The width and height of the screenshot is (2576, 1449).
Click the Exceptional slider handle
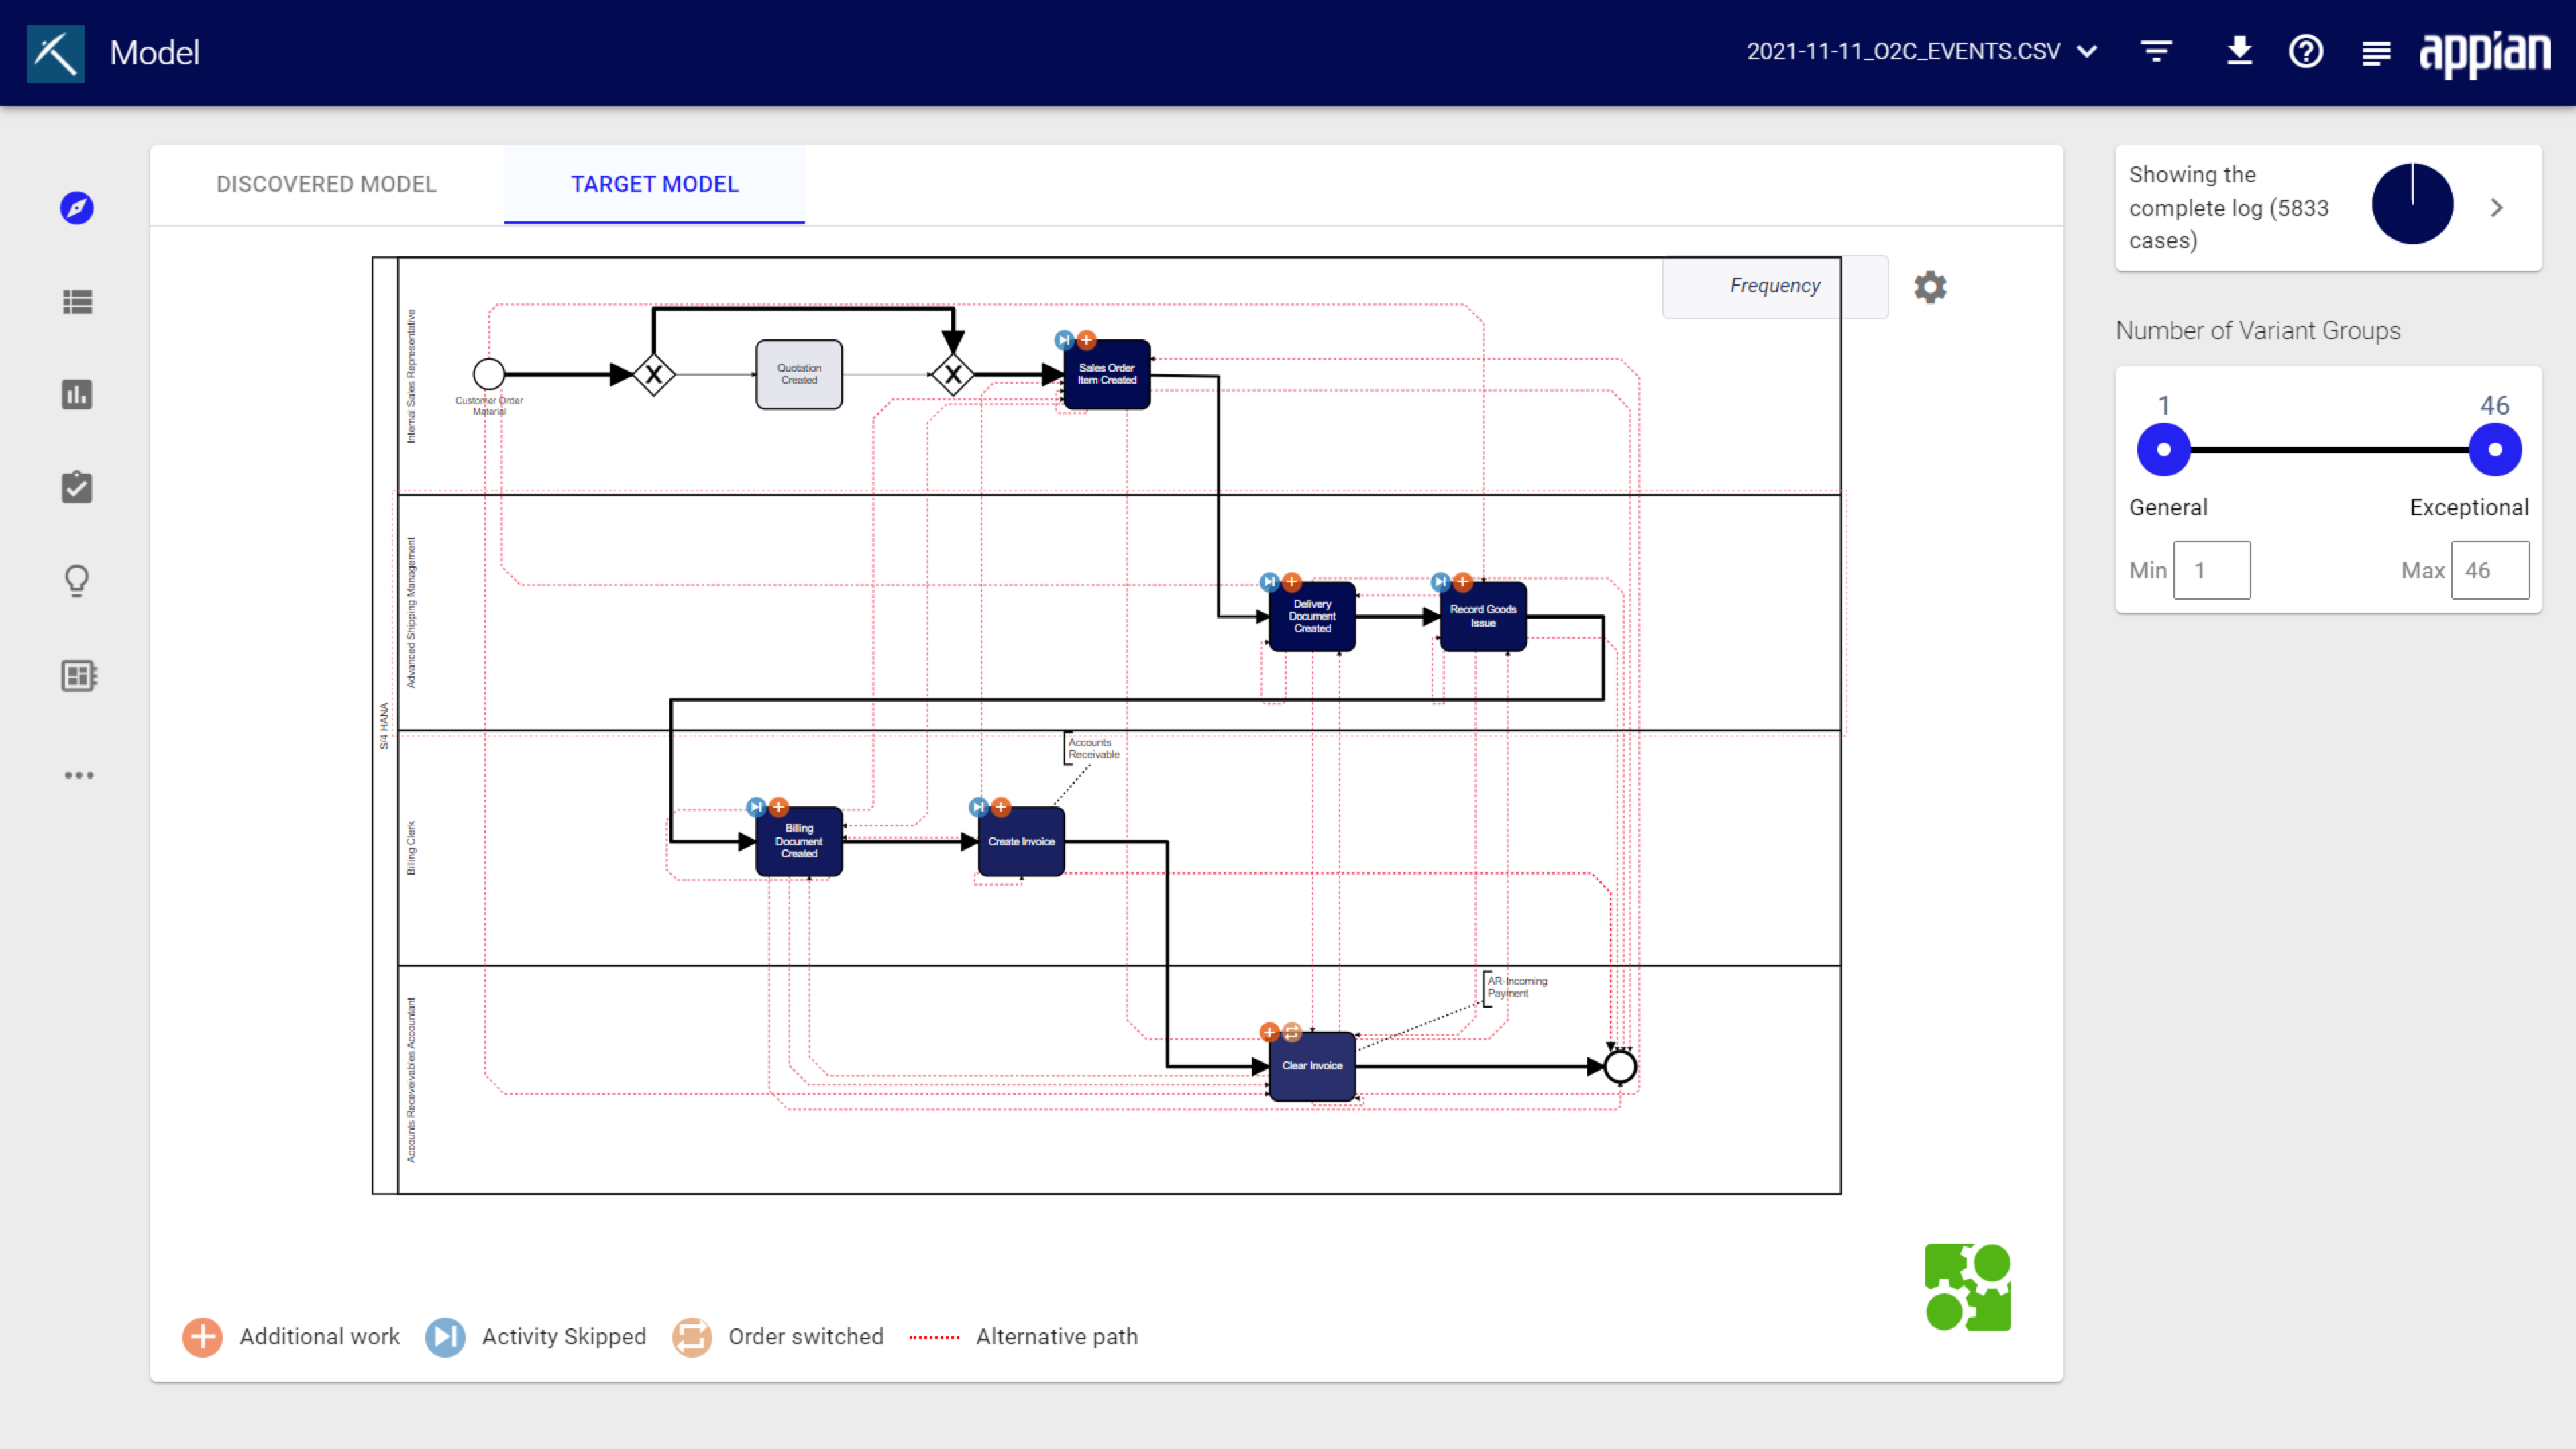[2494, 450]
